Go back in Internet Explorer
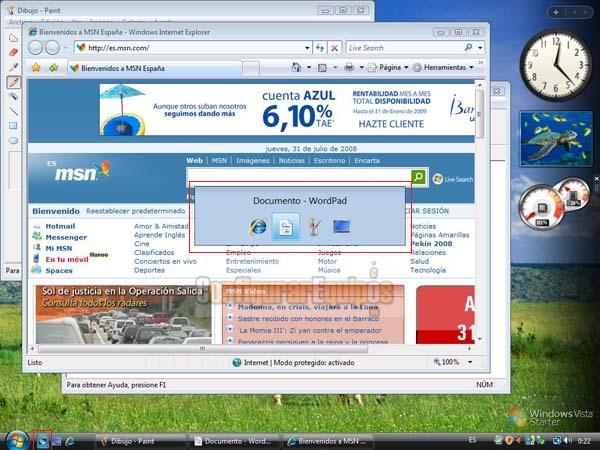Viewport: 600px width, 450px height. point(35,48)
